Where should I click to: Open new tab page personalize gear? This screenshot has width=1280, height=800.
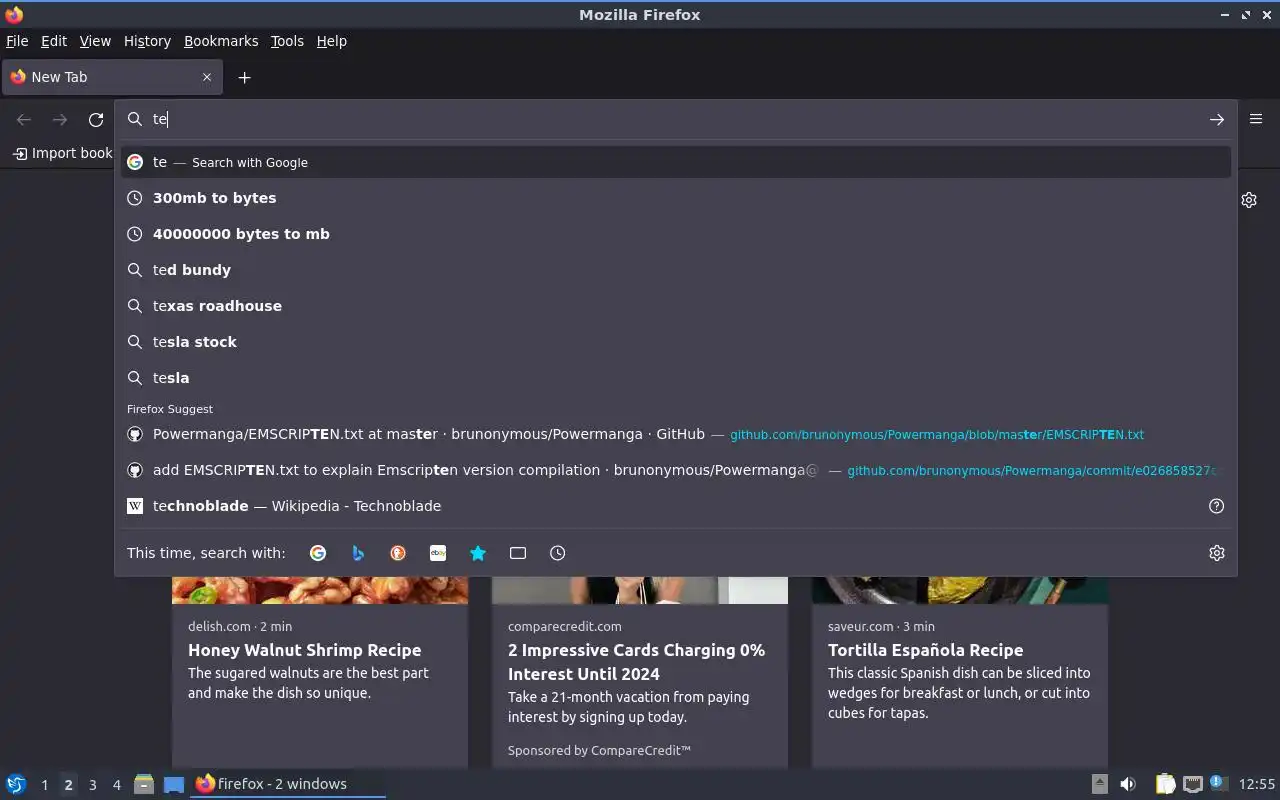click(x=1249, y=200)
